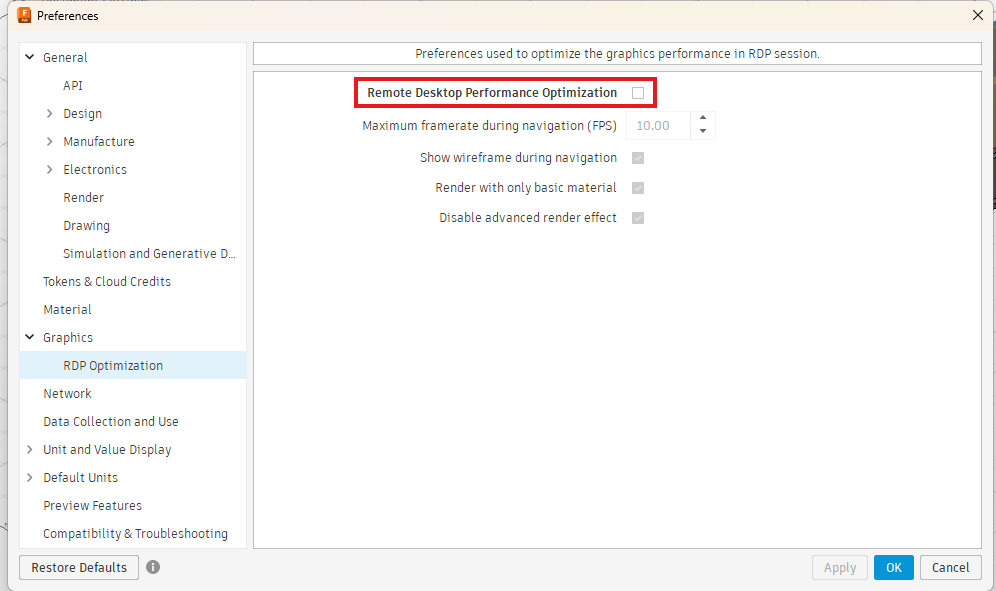Open Tokens & Cloud Credits preferences
This screenshot has height=591, width=996.
[107, 282]
